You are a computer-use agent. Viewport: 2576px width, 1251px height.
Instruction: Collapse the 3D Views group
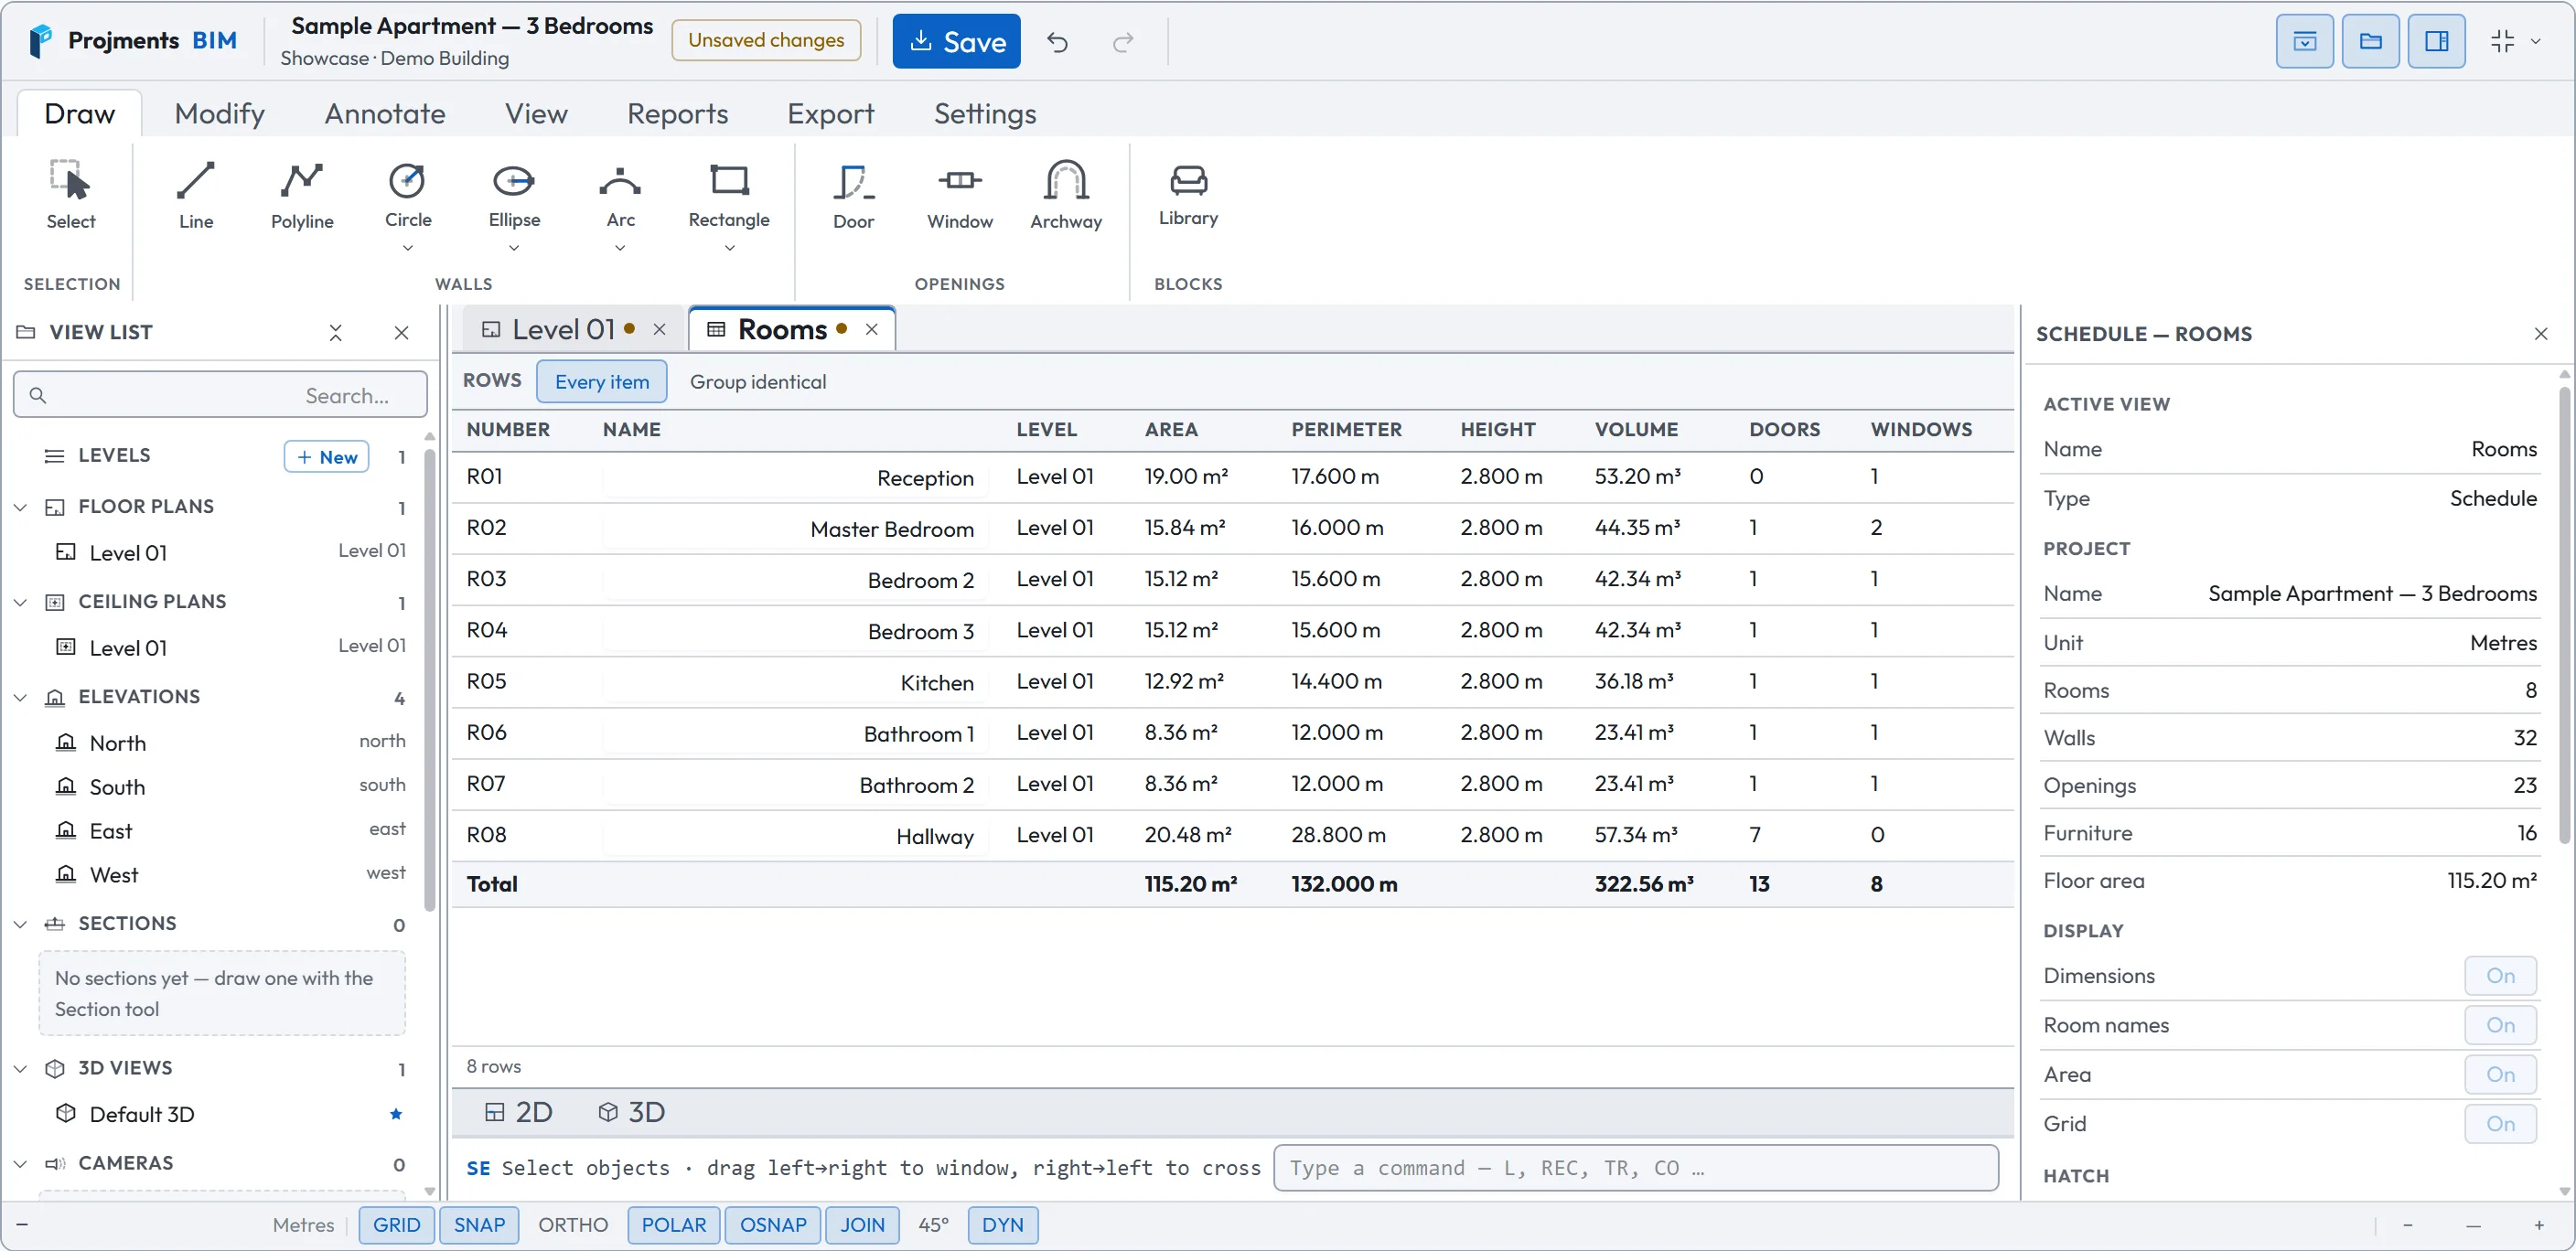tap(20, 1068)
